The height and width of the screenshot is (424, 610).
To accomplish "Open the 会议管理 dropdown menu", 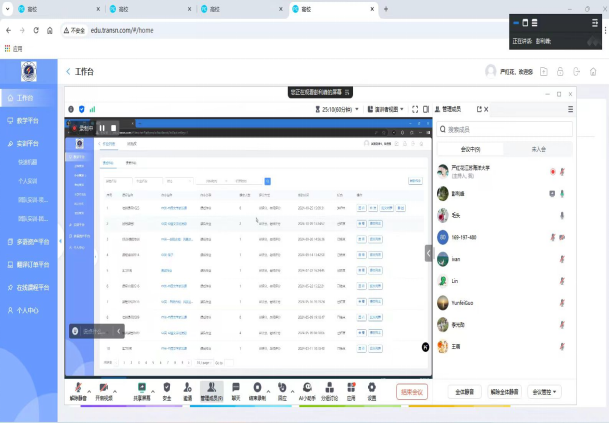I will 544,392.
